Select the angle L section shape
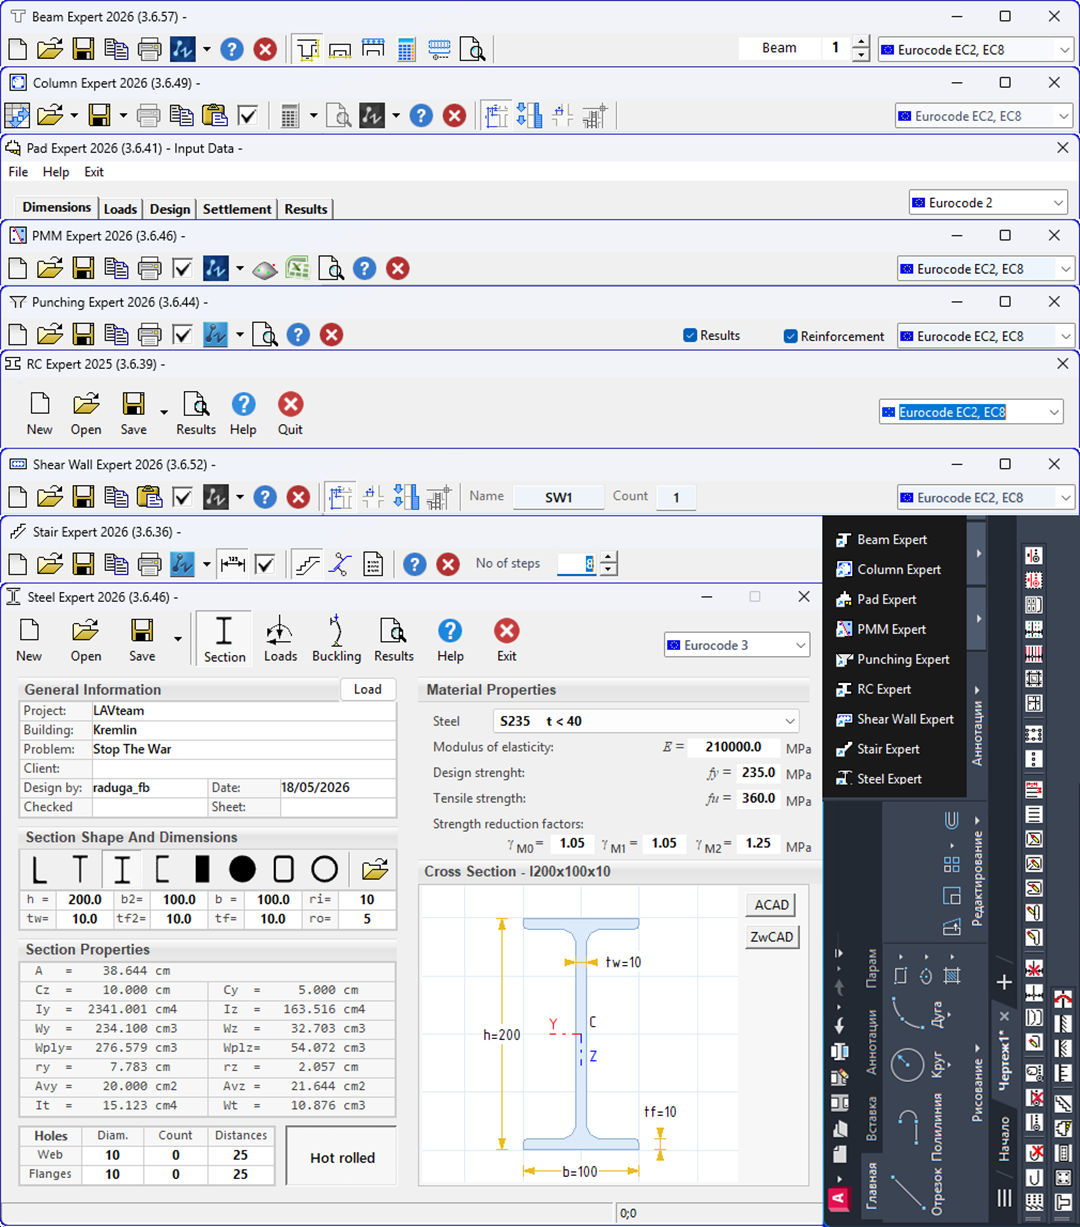Screen dimensions: 1080x1227 pyautogui.click(x=39, y=869)
